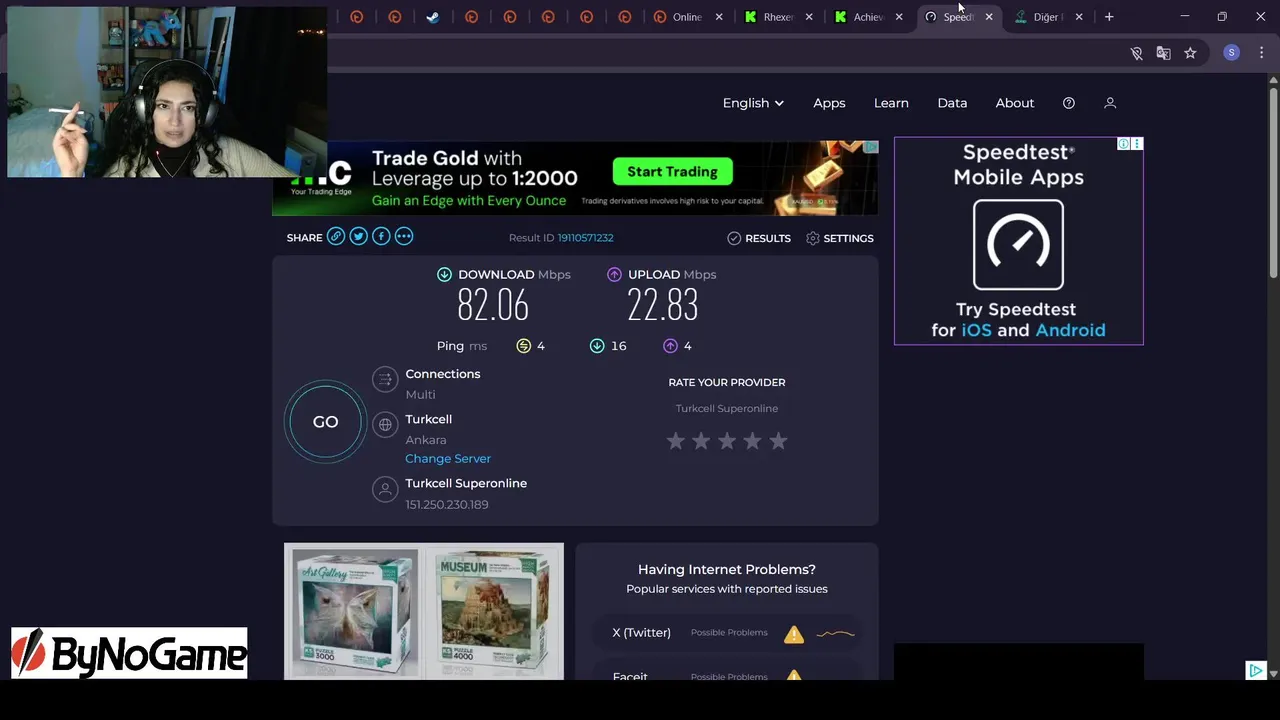Open the browser profile S avatar

click(1232, 53)
